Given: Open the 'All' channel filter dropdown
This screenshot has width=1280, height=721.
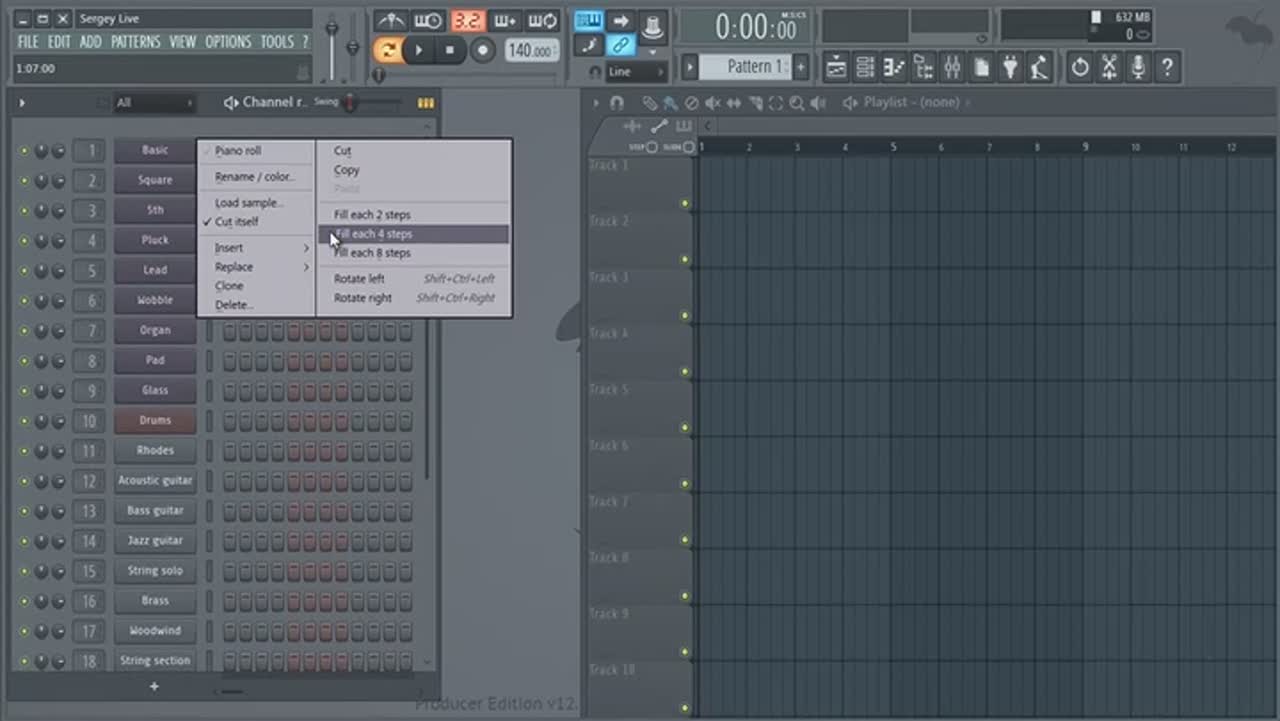Looking at the screenshot, I should click(153, 102).
